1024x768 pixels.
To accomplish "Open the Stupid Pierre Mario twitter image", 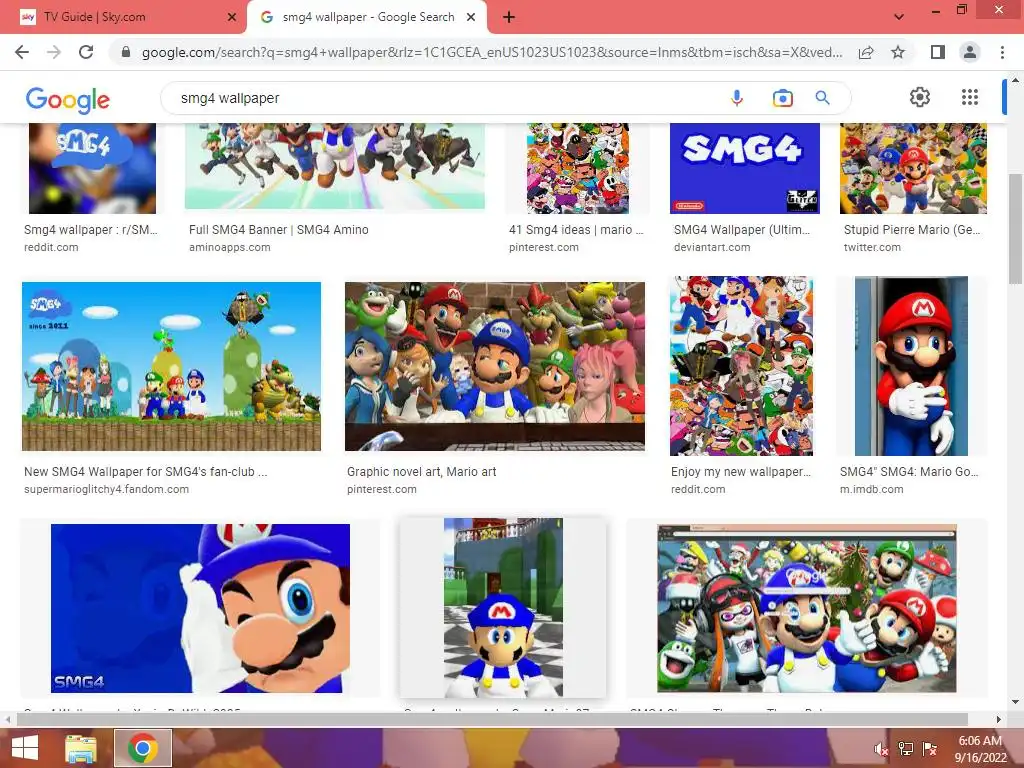I will [913, 168].
